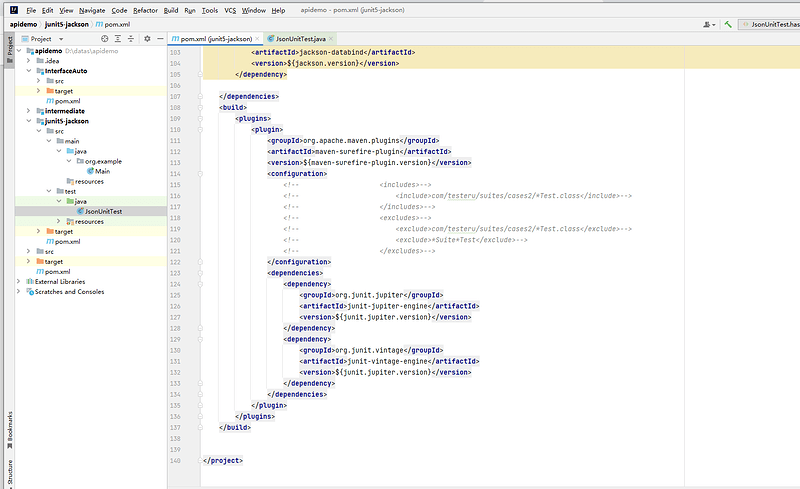Toggle the Structure tool window side button
The image size is (800, 489).
tap(9, 474)
